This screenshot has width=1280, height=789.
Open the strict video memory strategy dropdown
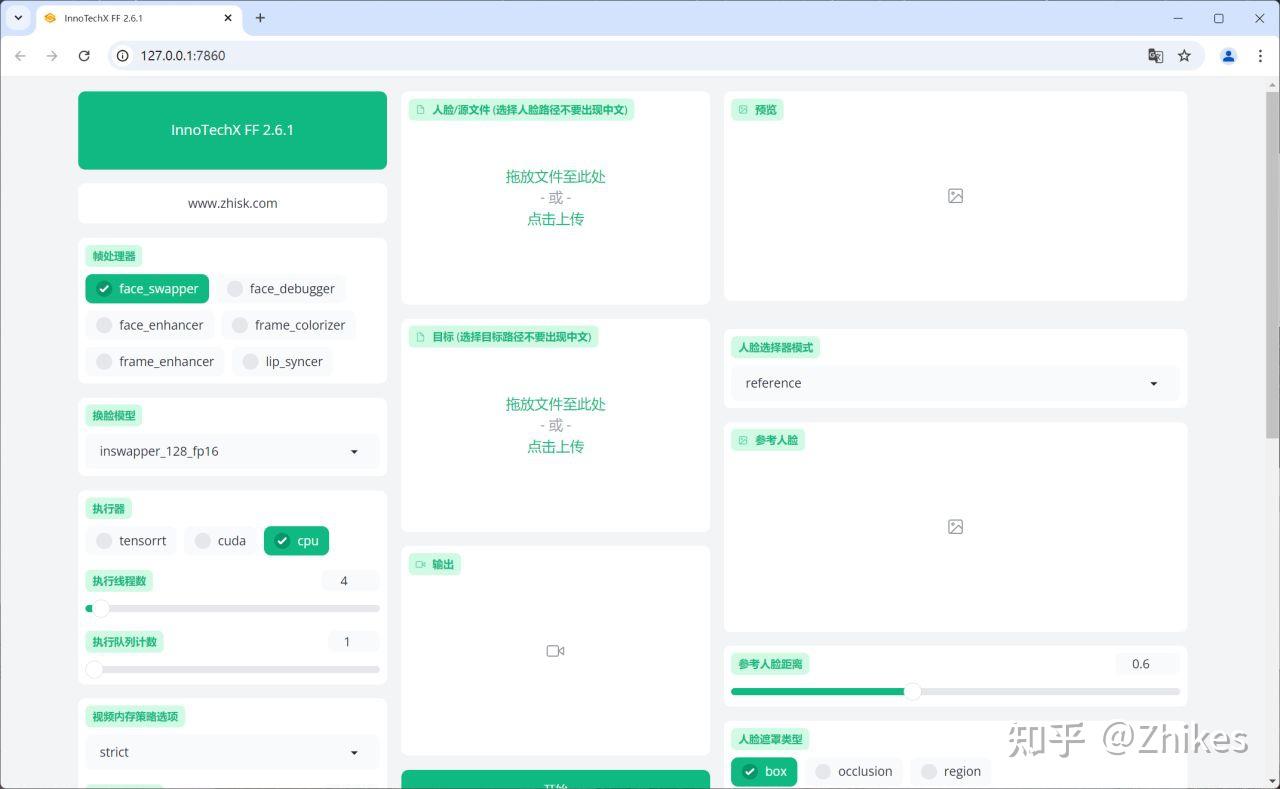232,752
